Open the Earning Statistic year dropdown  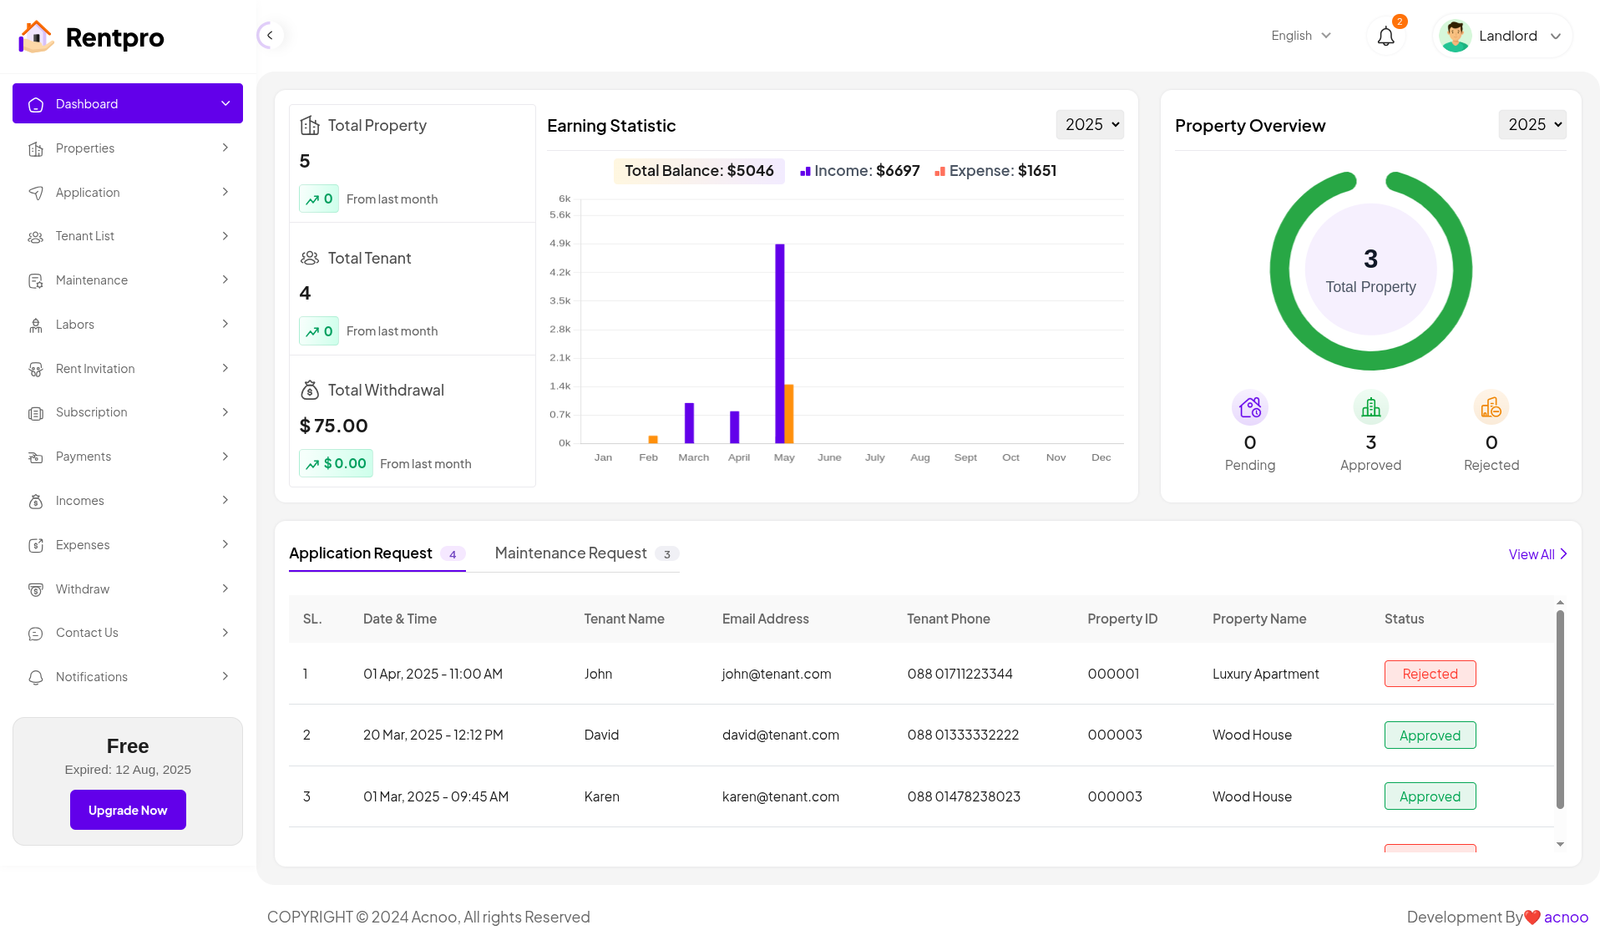click(x=1089, y=125)
